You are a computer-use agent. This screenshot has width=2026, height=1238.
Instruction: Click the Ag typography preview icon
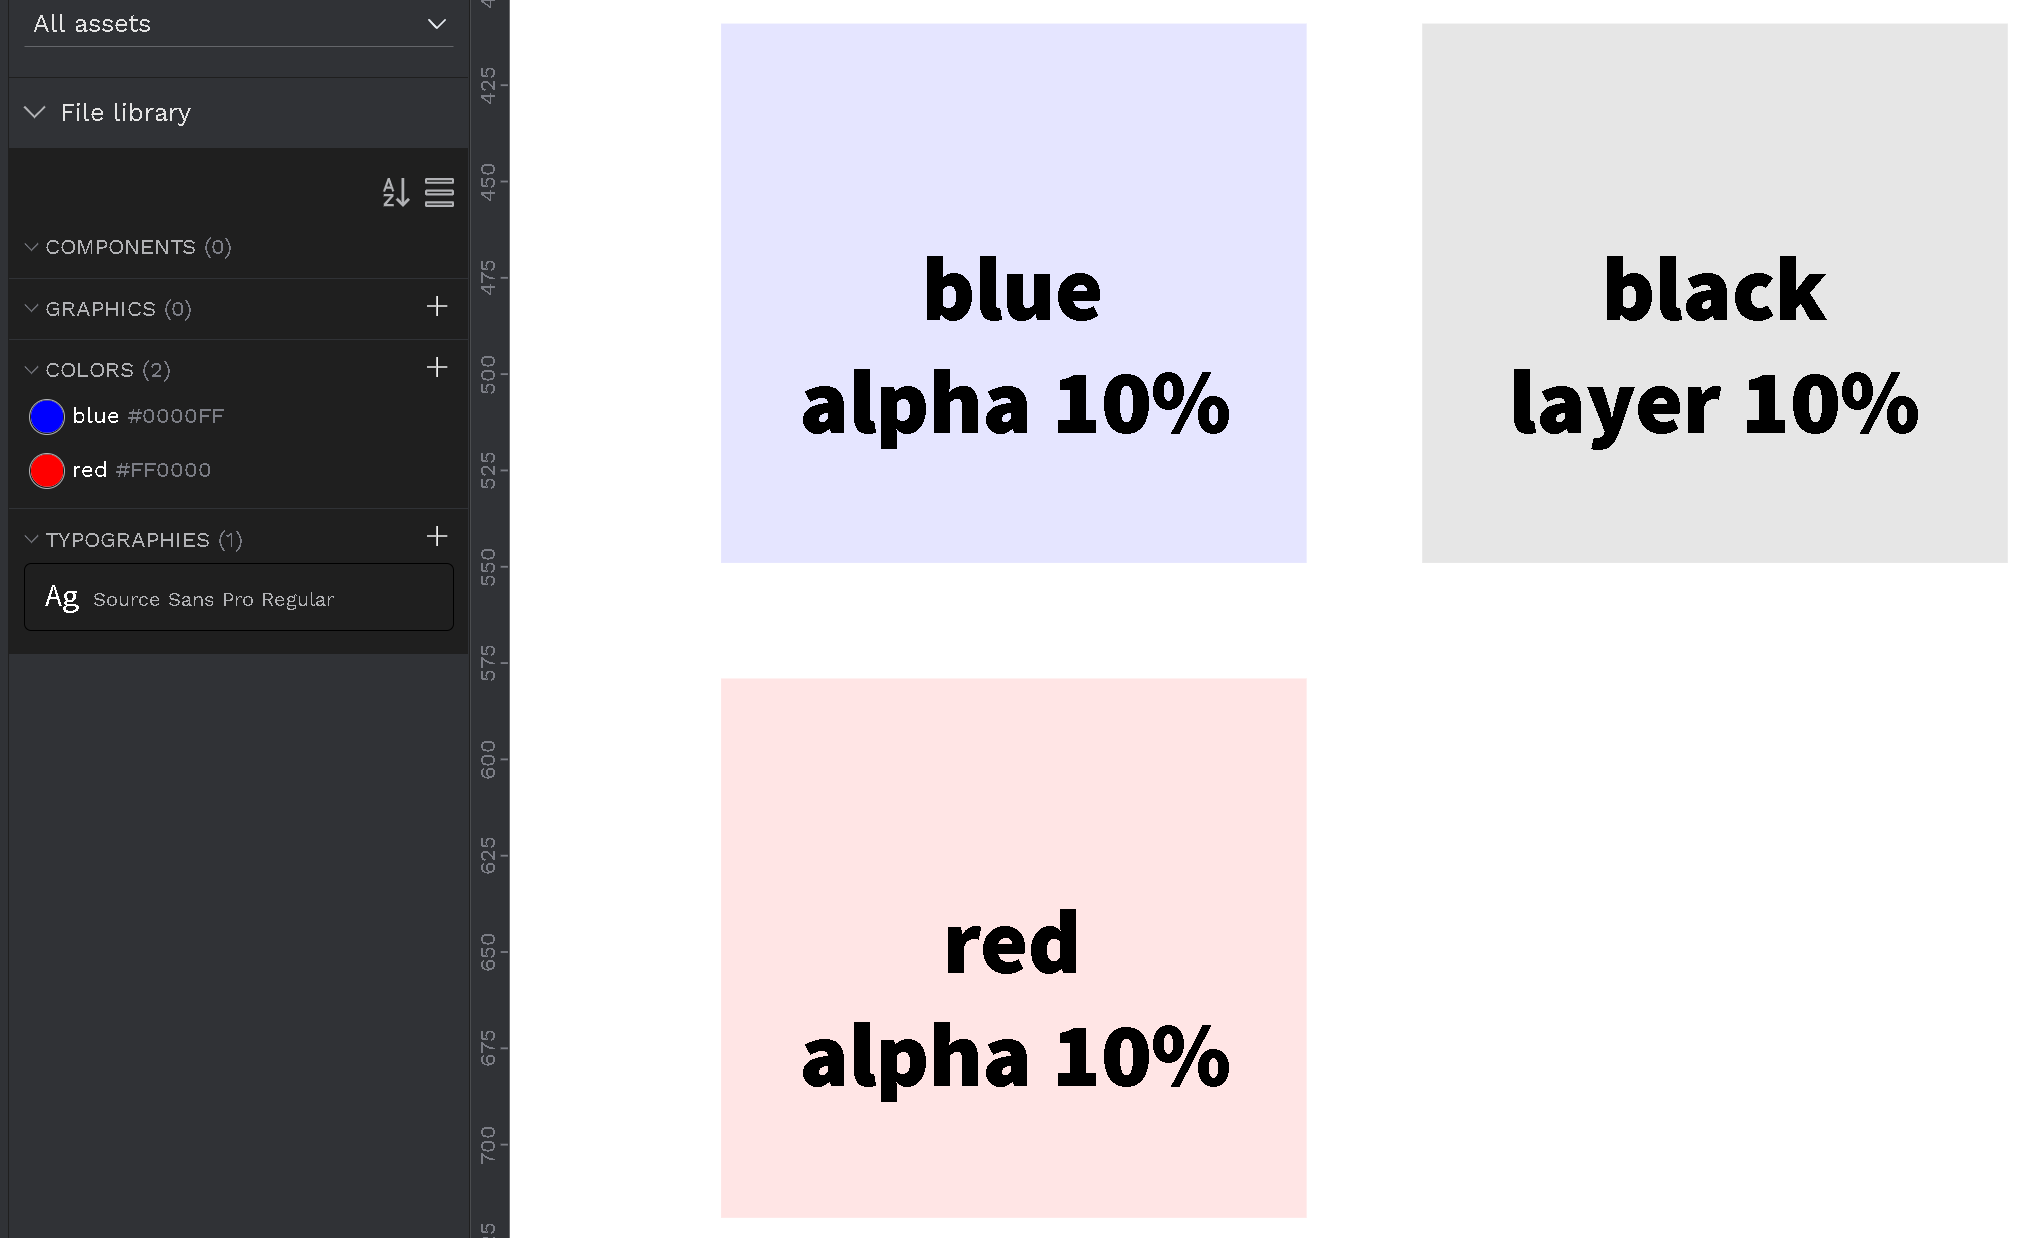(x=62, y=597)
